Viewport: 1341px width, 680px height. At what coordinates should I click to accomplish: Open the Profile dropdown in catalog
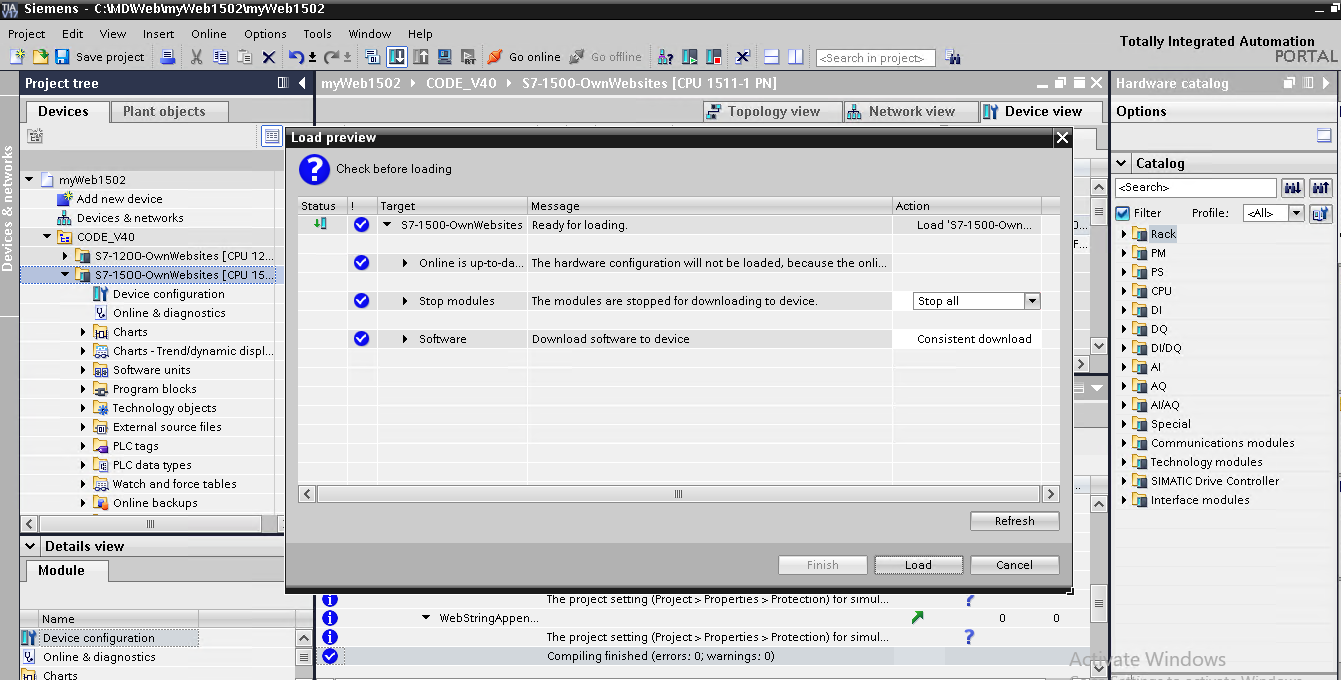pyautogui.click(x=1295, y=213)
